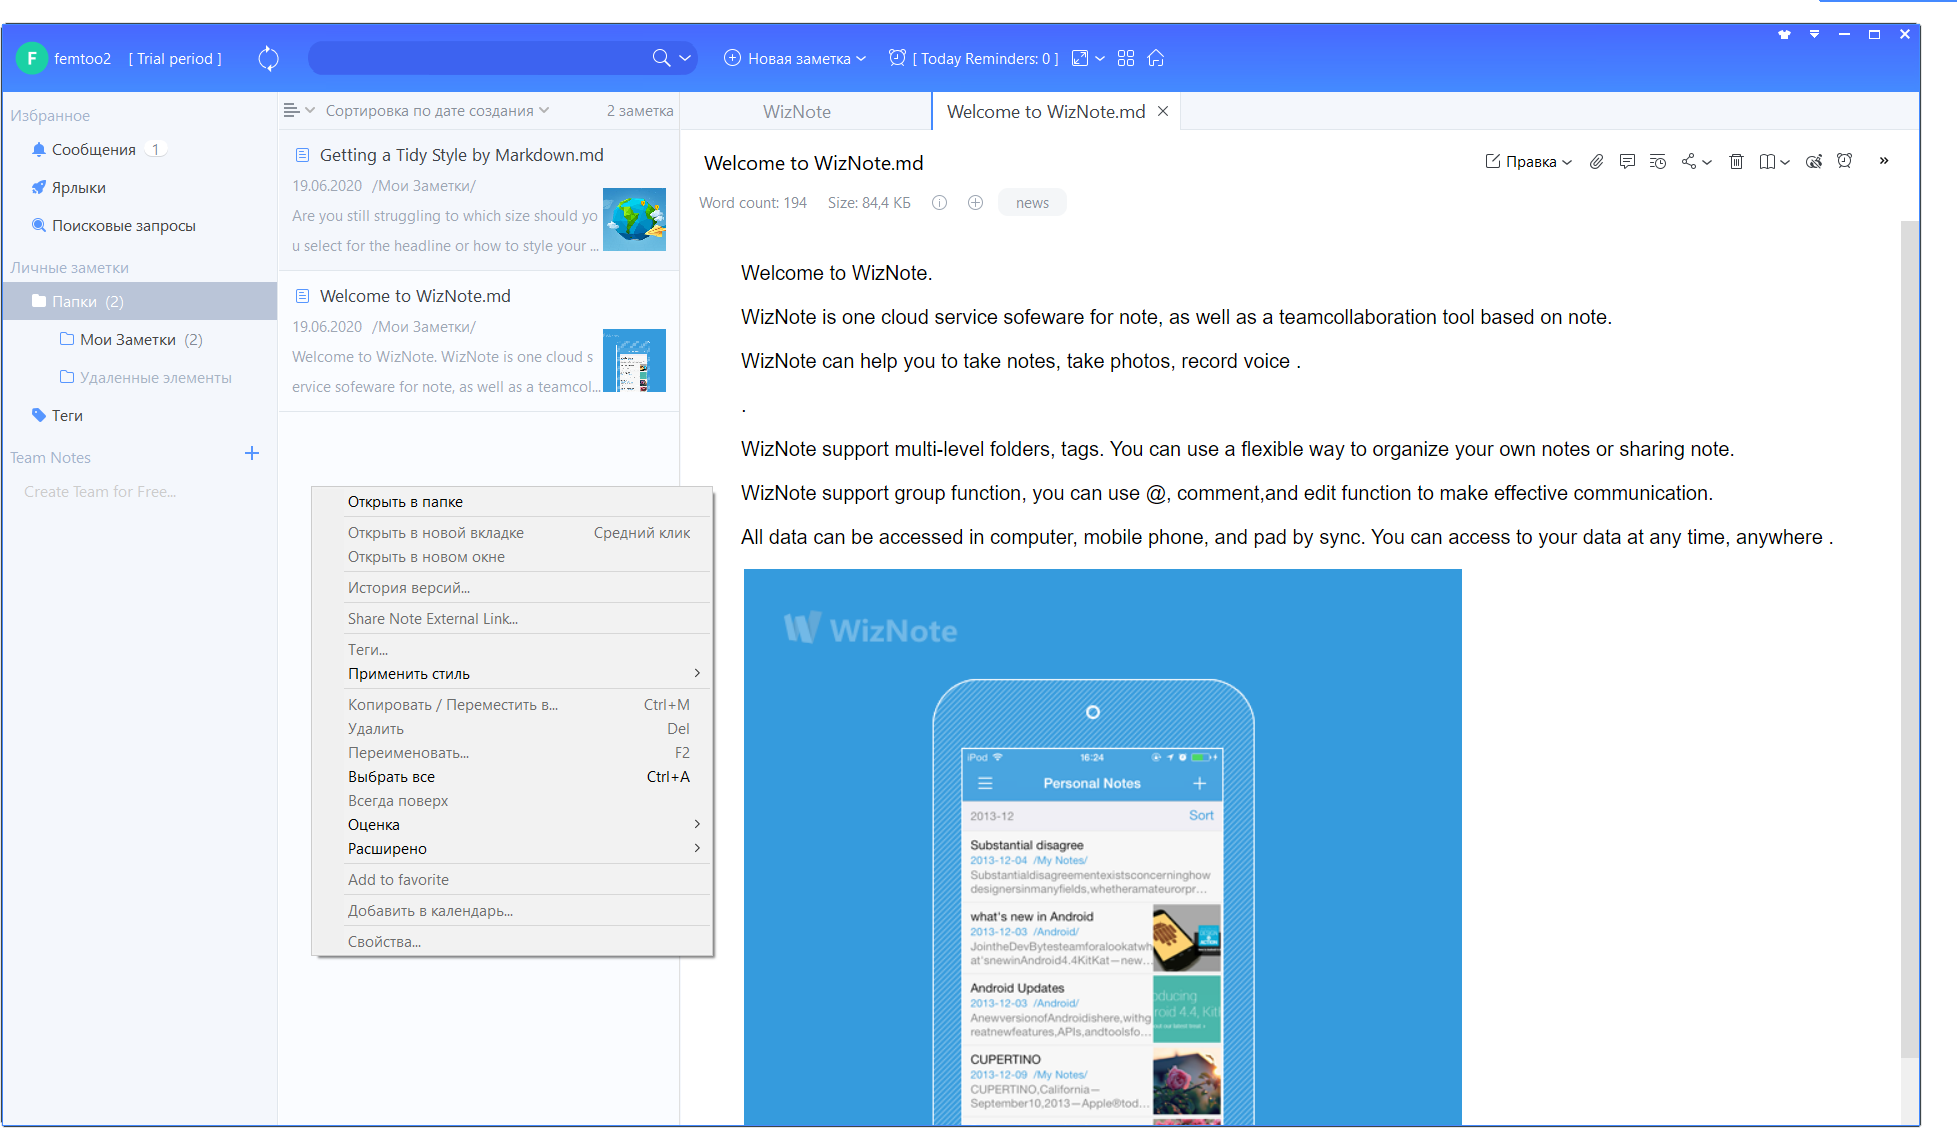The height and width of the screenshot is (1128, 1957).
Task: Expand Расширено submenu
Action: coord(513,849)
